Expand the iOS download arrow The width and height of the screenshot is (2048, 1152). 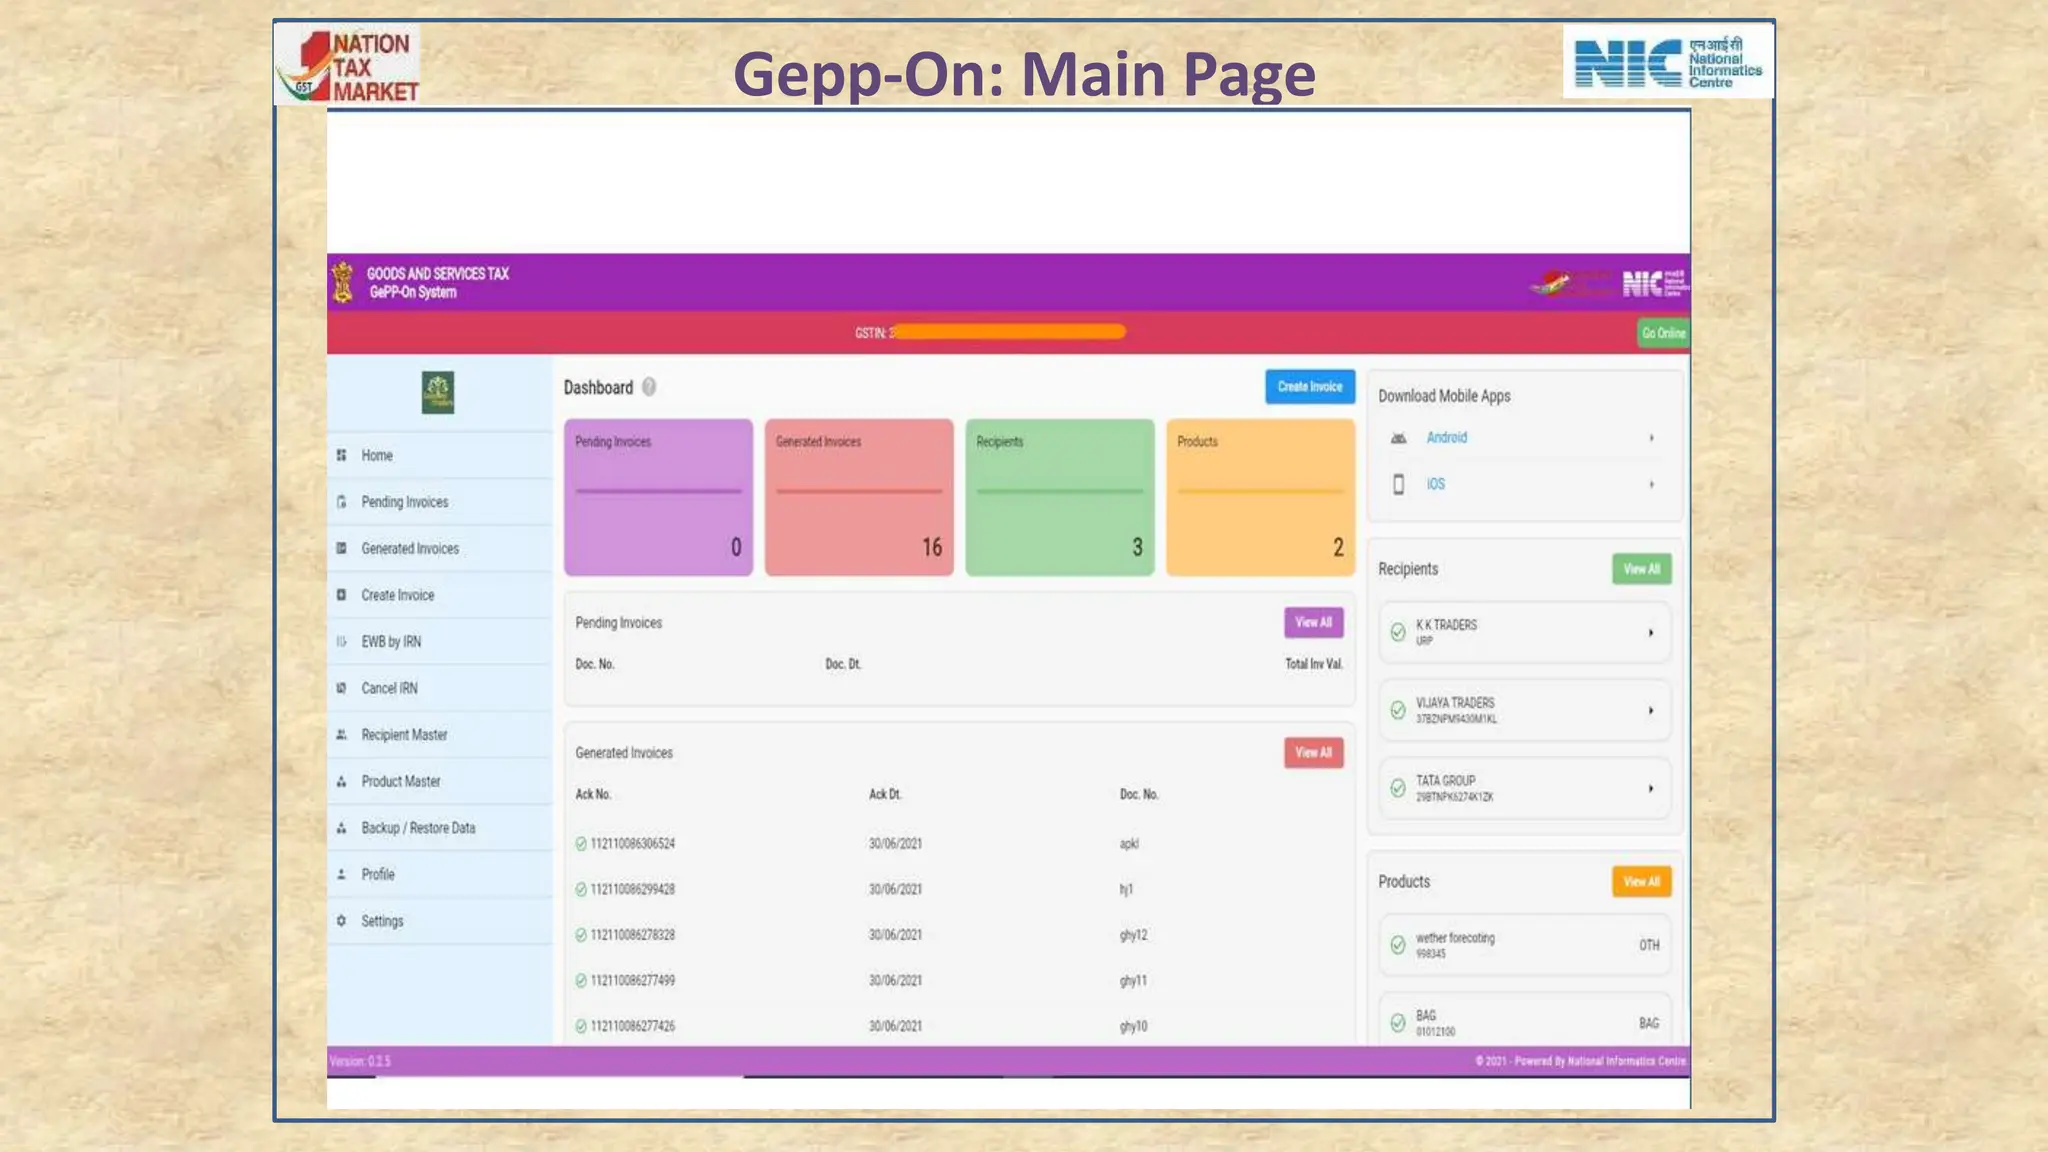click(x=1651, y=484)
